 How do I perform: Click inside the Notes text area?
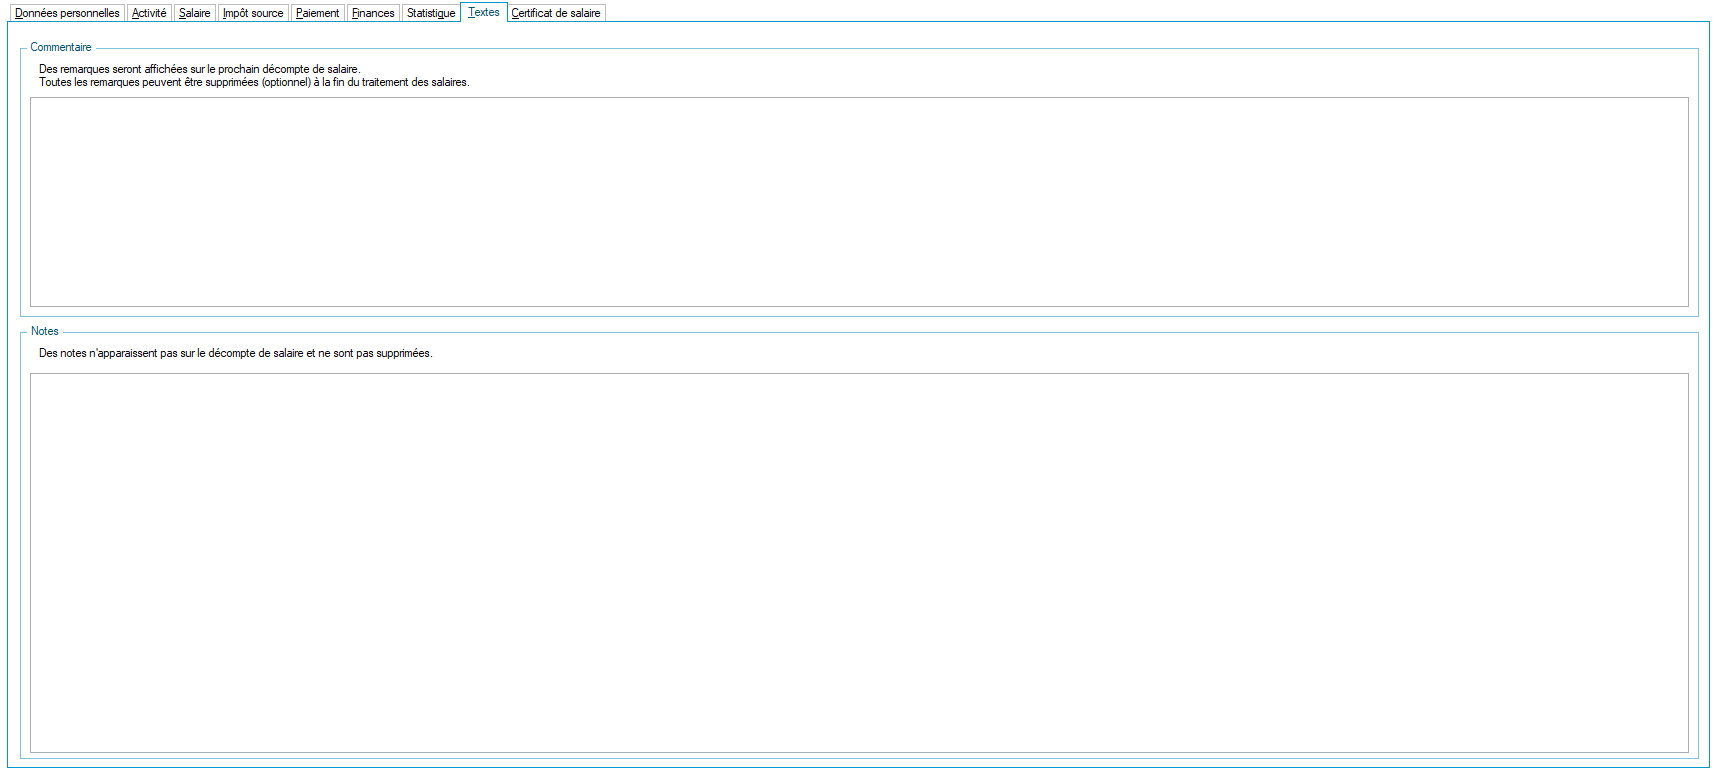(x=859, y=563)
